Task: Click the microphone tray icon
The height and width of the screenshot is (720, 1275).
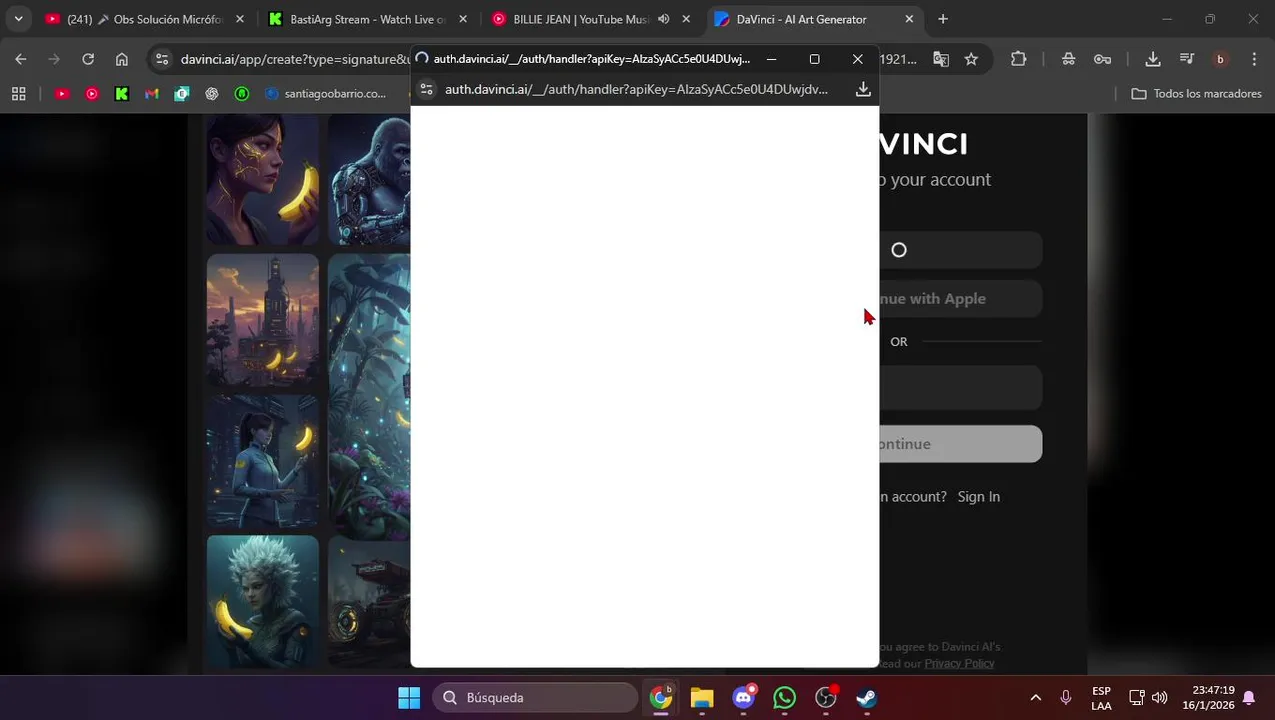Action: (x=1066, y=698)
